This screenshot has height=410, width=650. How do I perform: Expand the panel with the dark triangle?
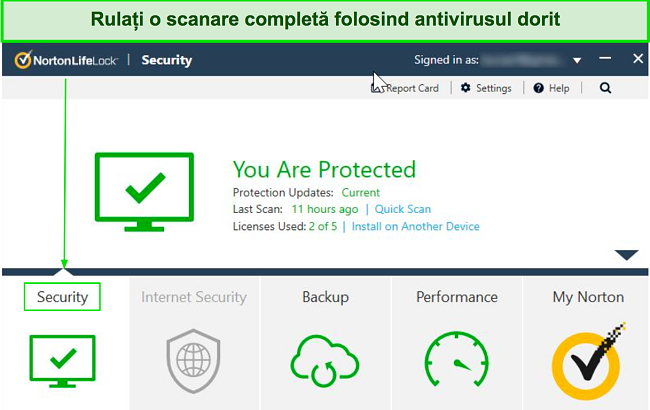626,255
